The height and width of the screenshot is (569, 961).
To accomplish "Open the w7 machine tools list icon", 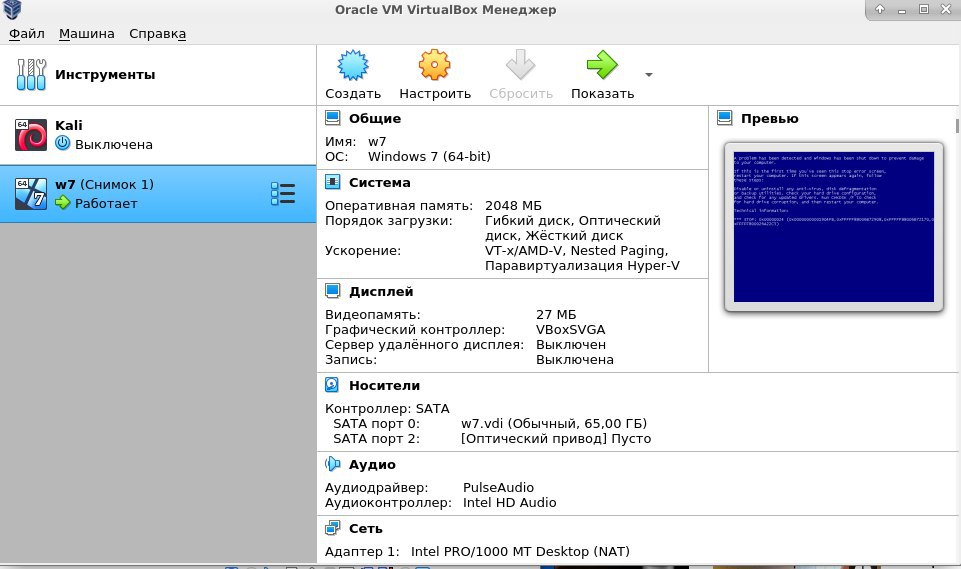I will 283,194.
